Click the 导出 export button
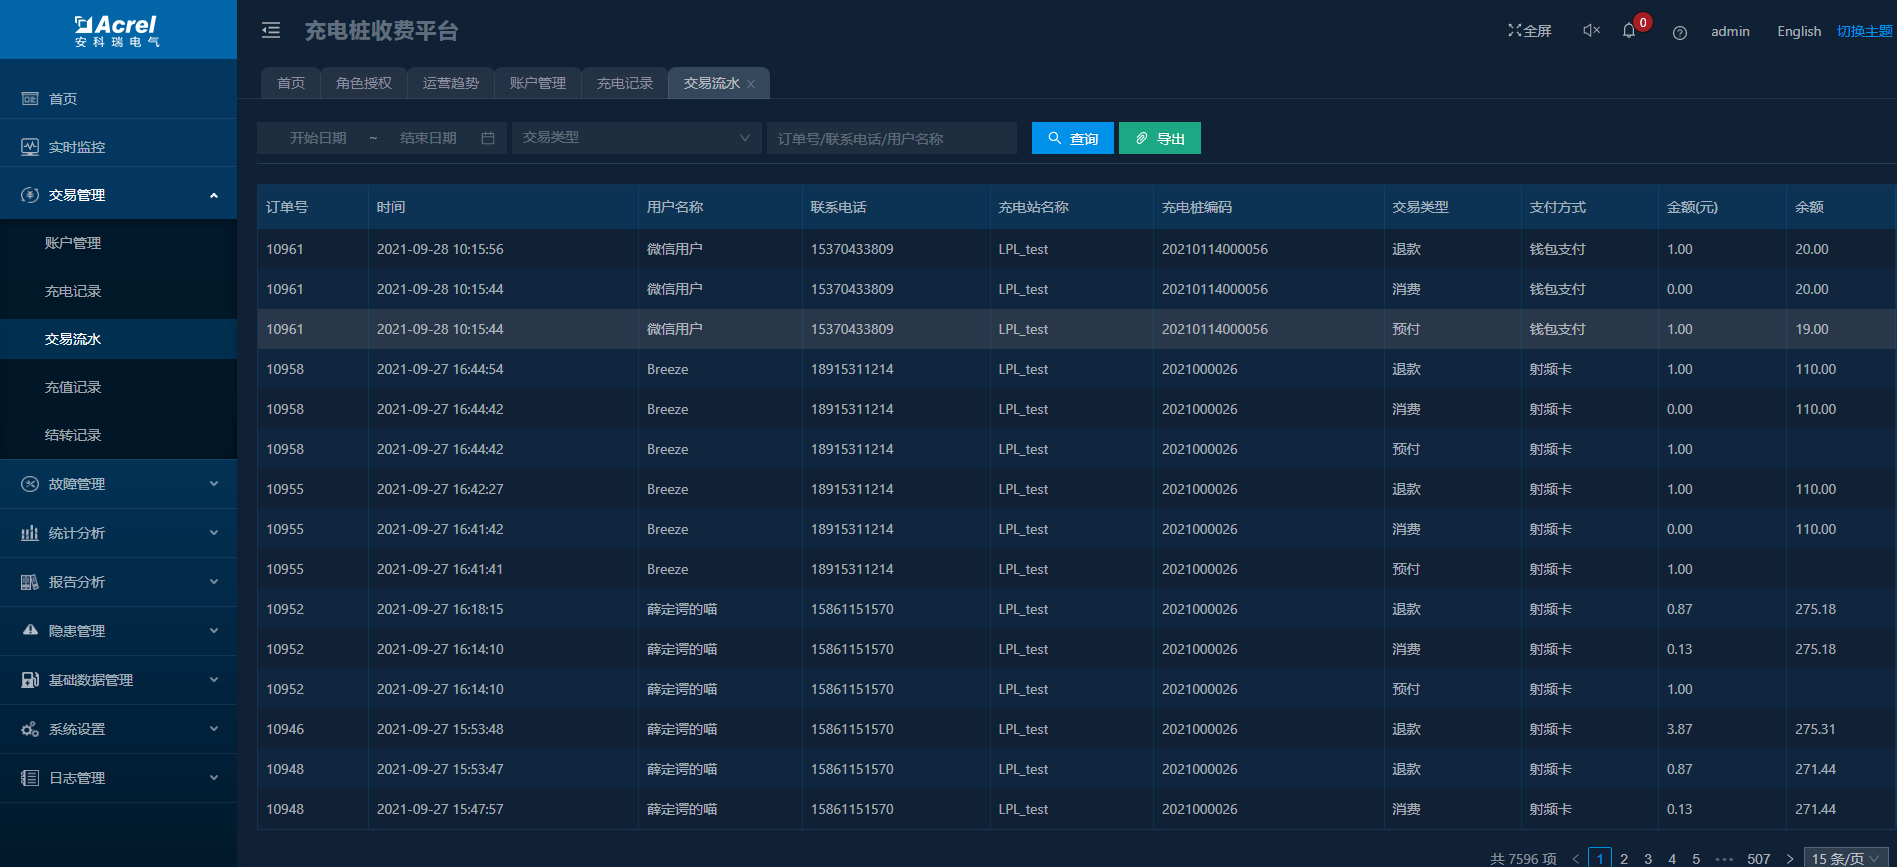This screenshot has width=1897, height=867. (x=1159, y=138)
